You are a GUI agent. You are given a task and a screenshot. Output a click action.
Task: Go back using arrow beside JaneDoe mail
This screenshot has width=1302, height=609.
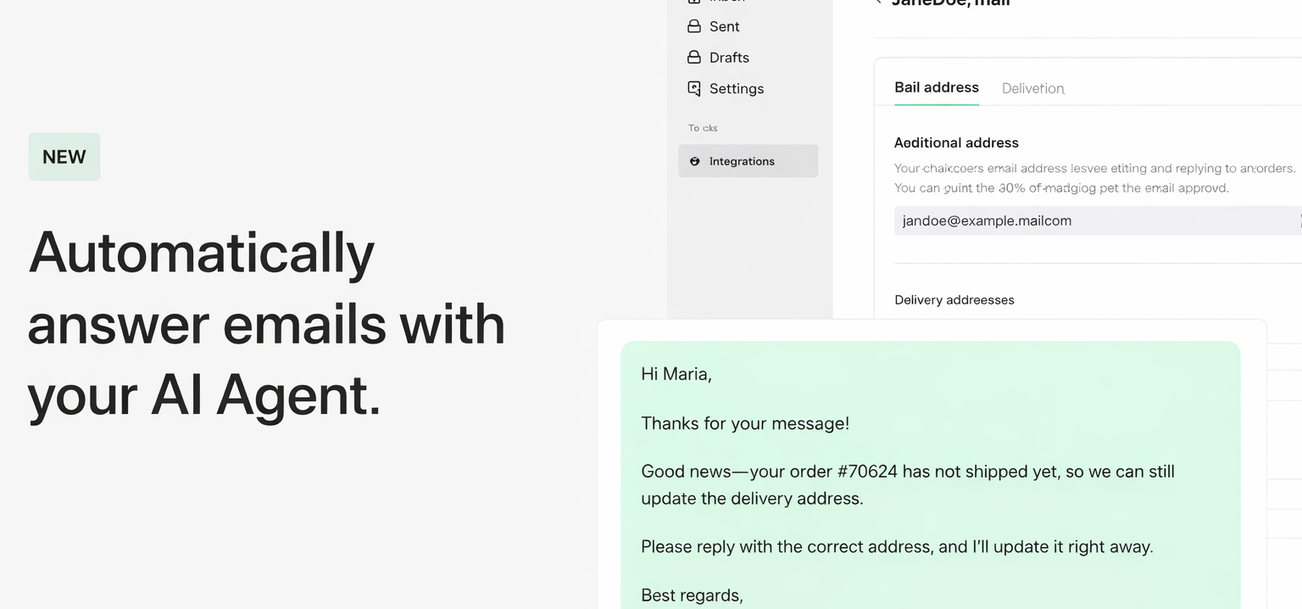(x=878, y=3)
